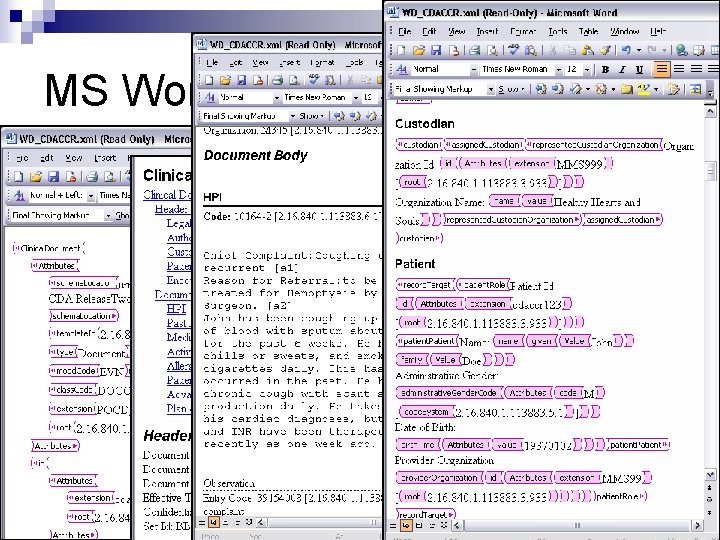Click the Print icon in middle Word window
This screenshot has width=720, height=540.
(x=277, y=80)
